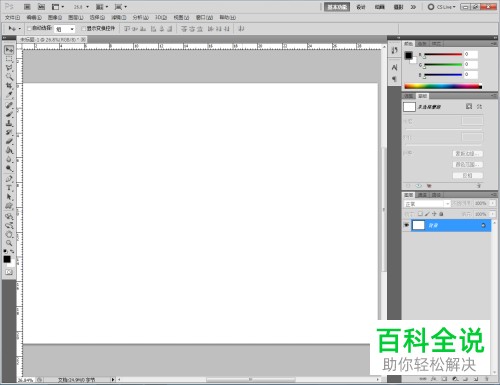Select the 3D Camera Rotate tool
500x385 pixels.
[x=9, y=225]
